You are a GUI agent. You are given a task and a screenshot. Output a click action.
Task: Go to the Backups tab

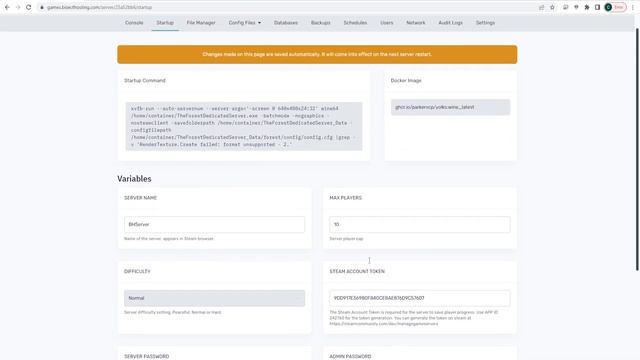[321, 23]
